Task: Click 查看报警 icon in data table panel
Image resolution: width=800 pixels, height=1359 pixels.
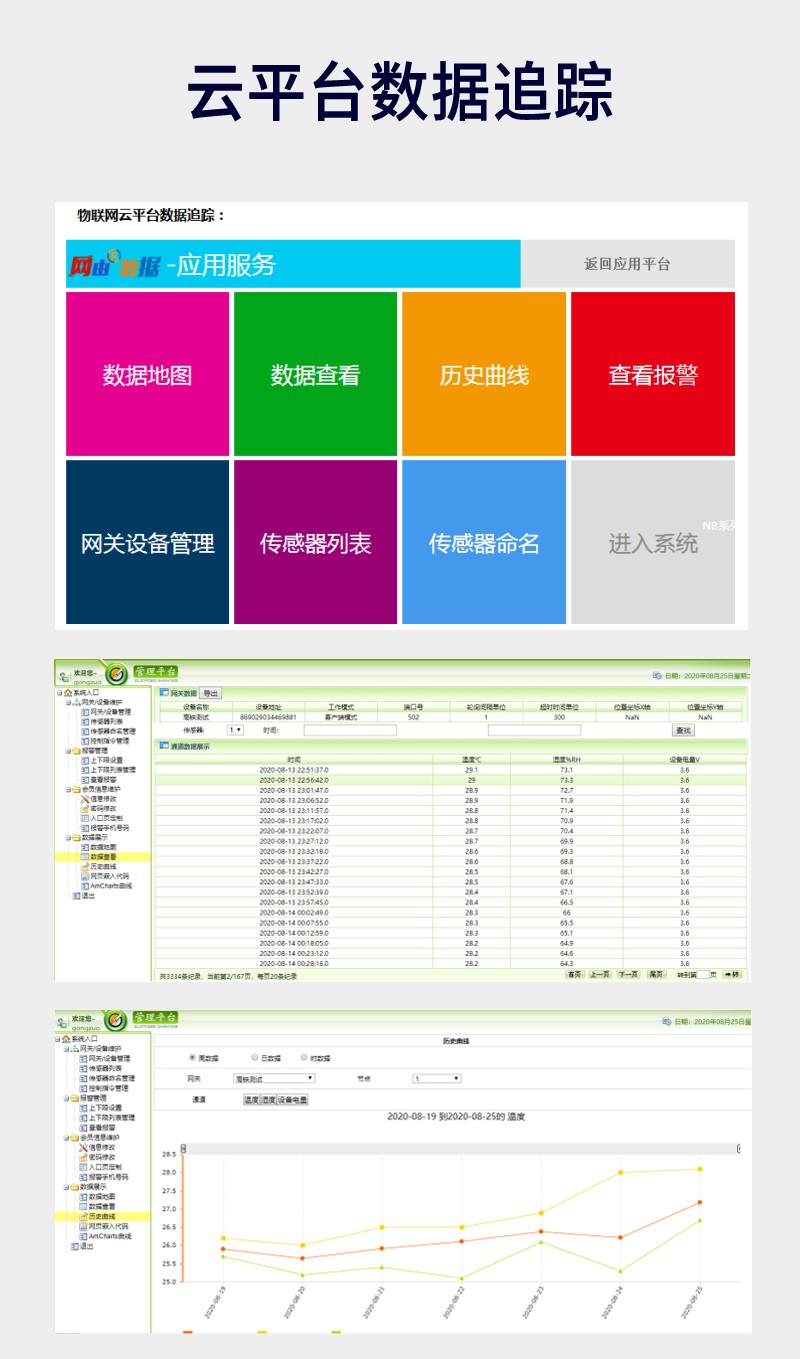Action: (84, 780)
